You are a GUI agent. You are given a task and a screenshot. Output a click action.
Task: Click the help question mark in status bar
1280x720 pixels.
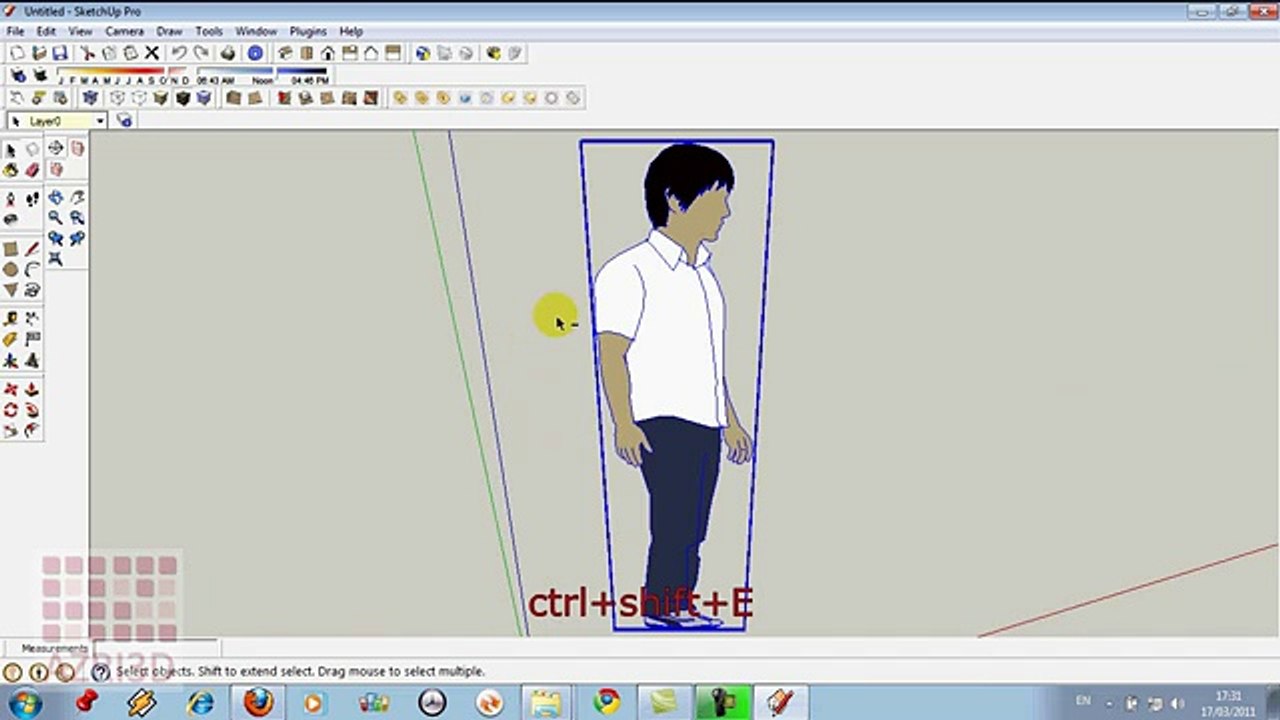(x=100, y=672)
